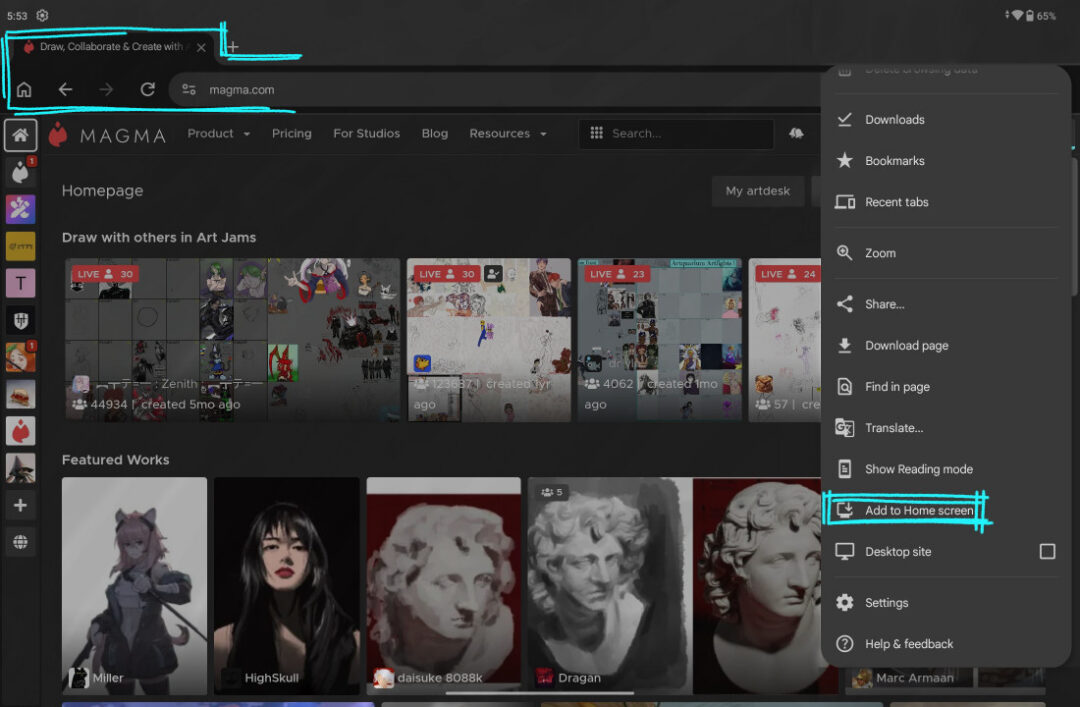
Task: Open the Home icon in Magma's sidebar
Action: point(21,135)
